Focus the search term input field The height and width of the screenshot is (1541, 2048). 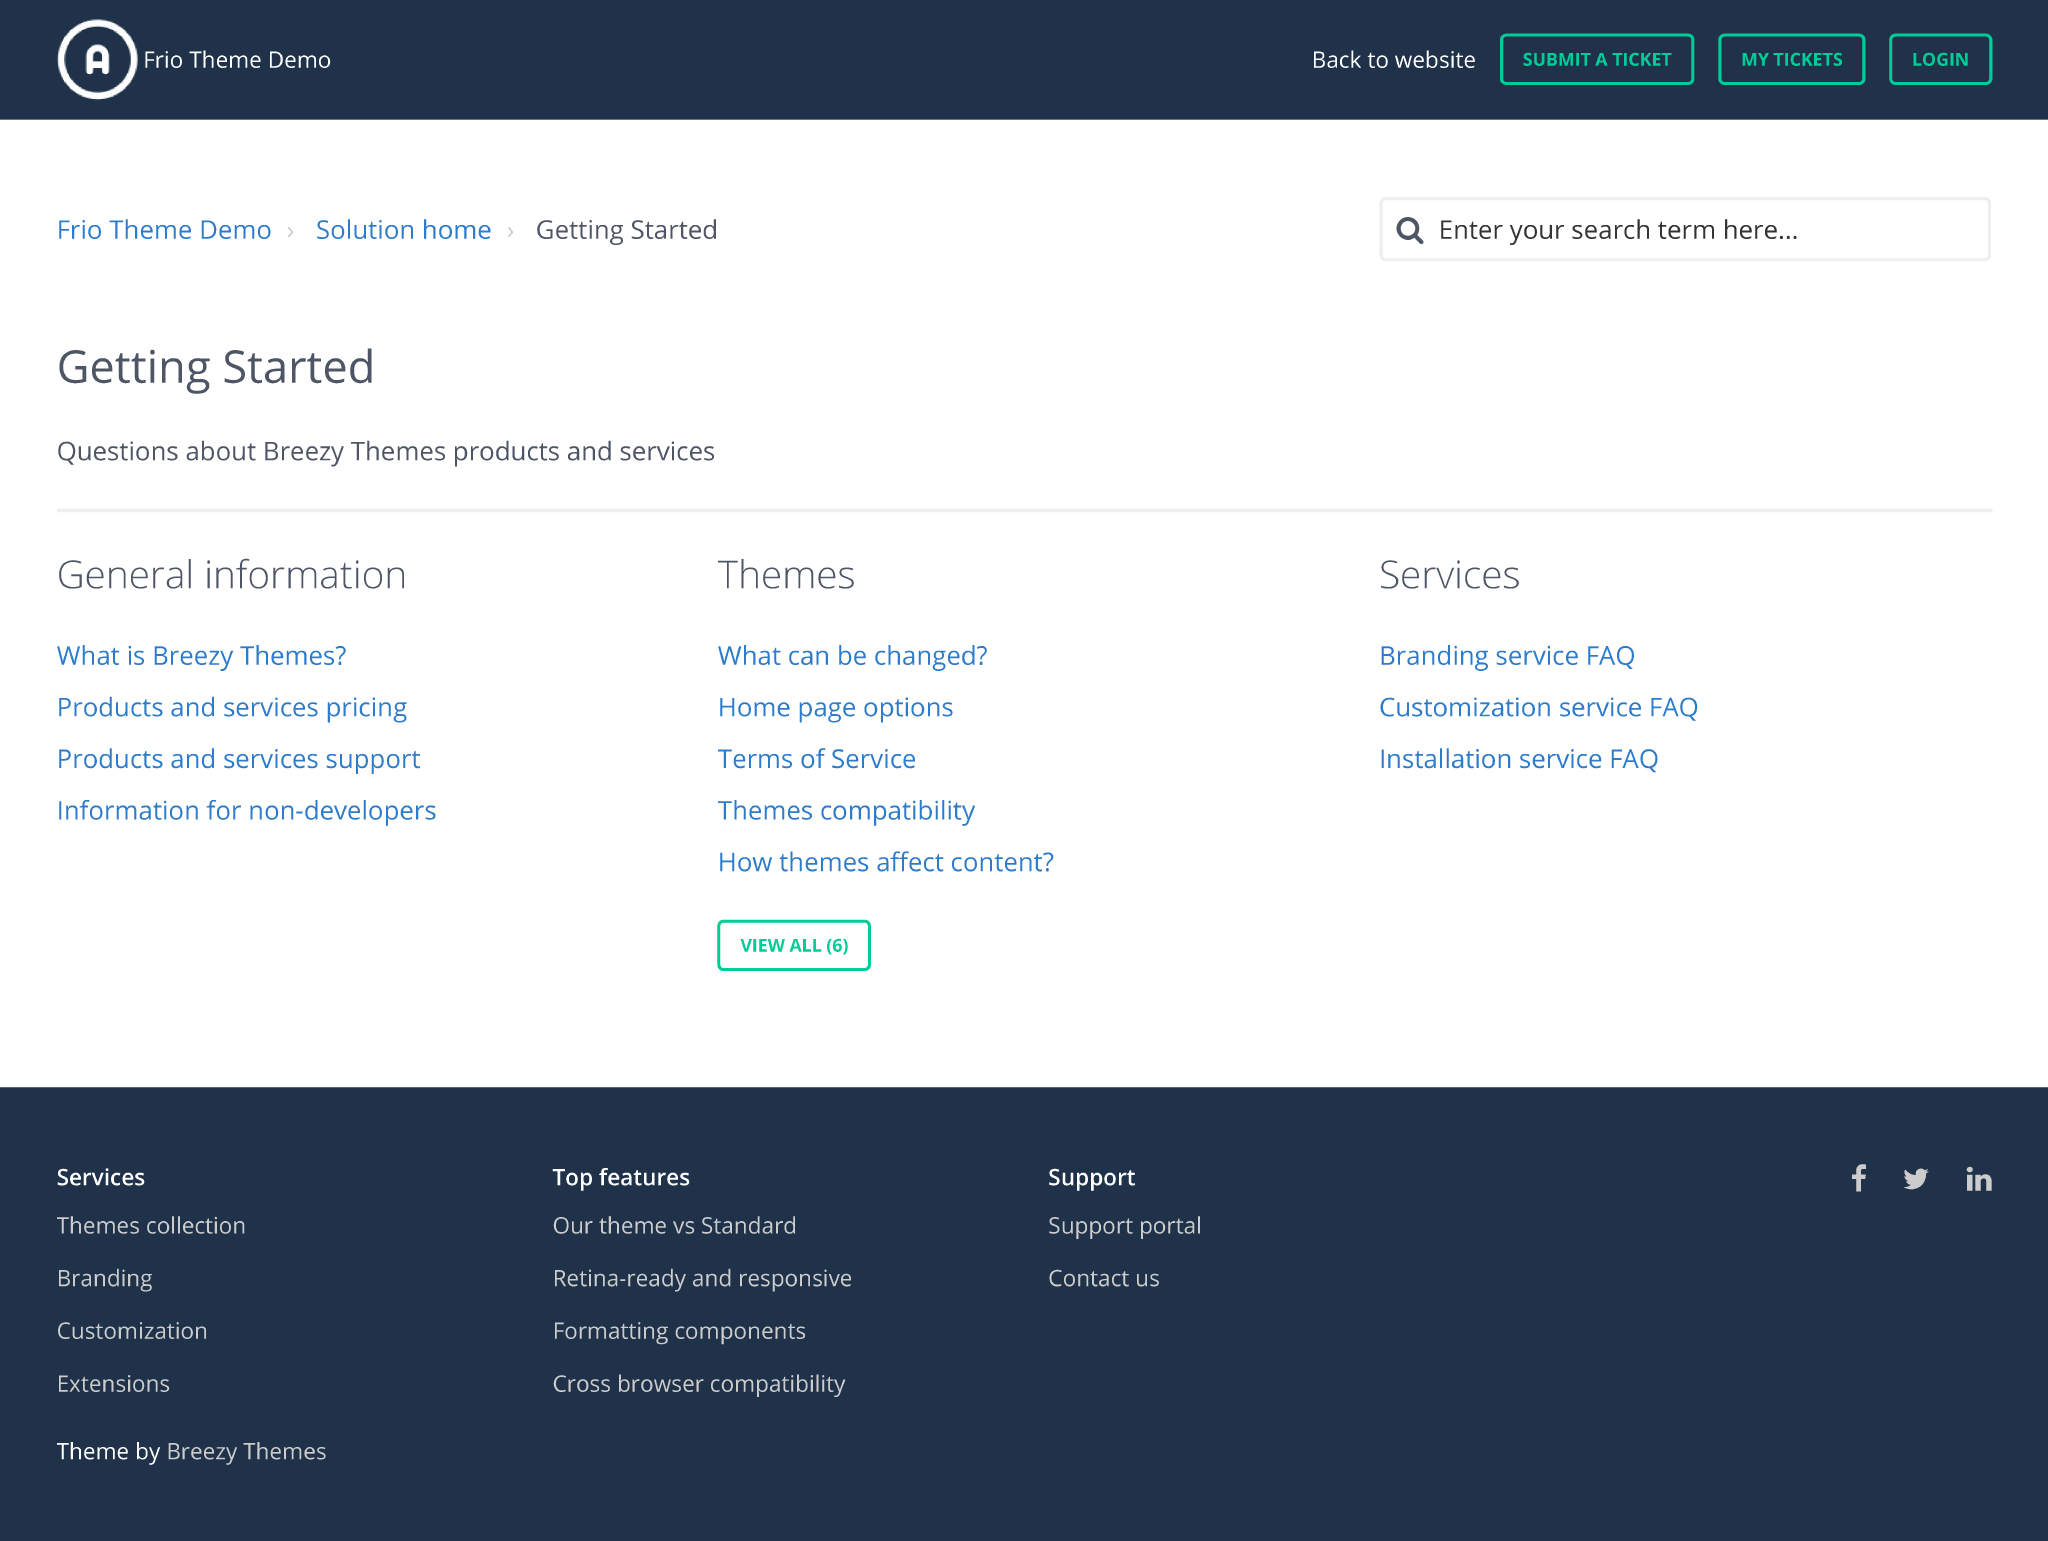[1700, 230]
